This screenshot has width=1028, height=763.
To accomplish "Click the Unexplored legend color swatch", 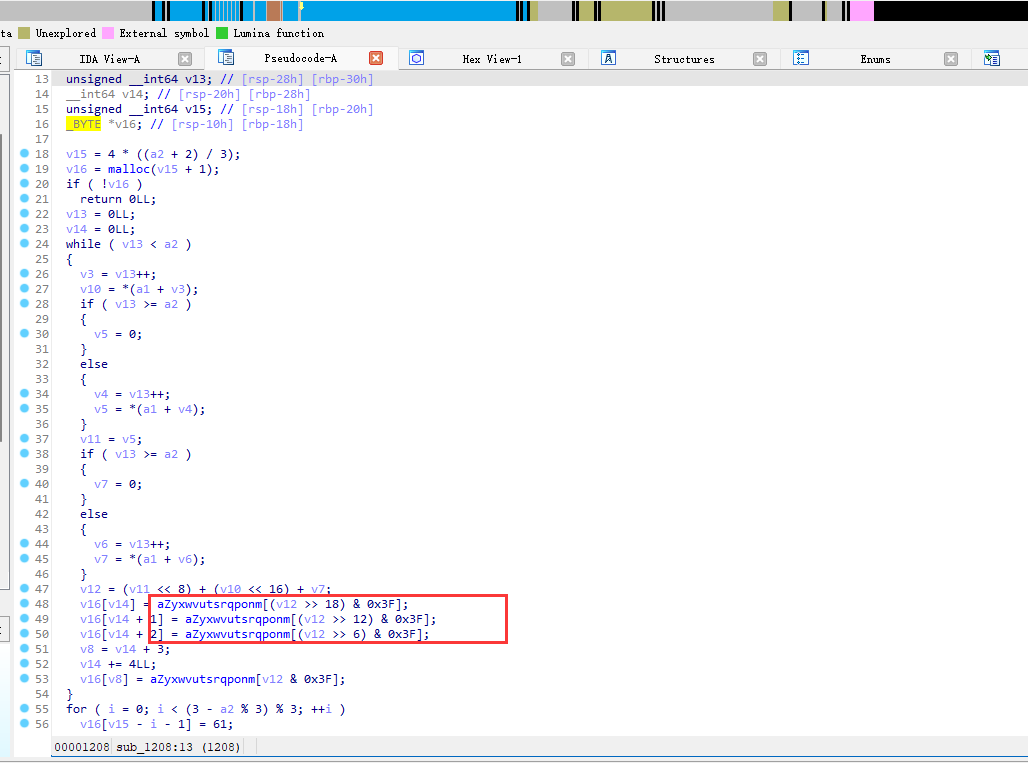I will tap(24, 33).
